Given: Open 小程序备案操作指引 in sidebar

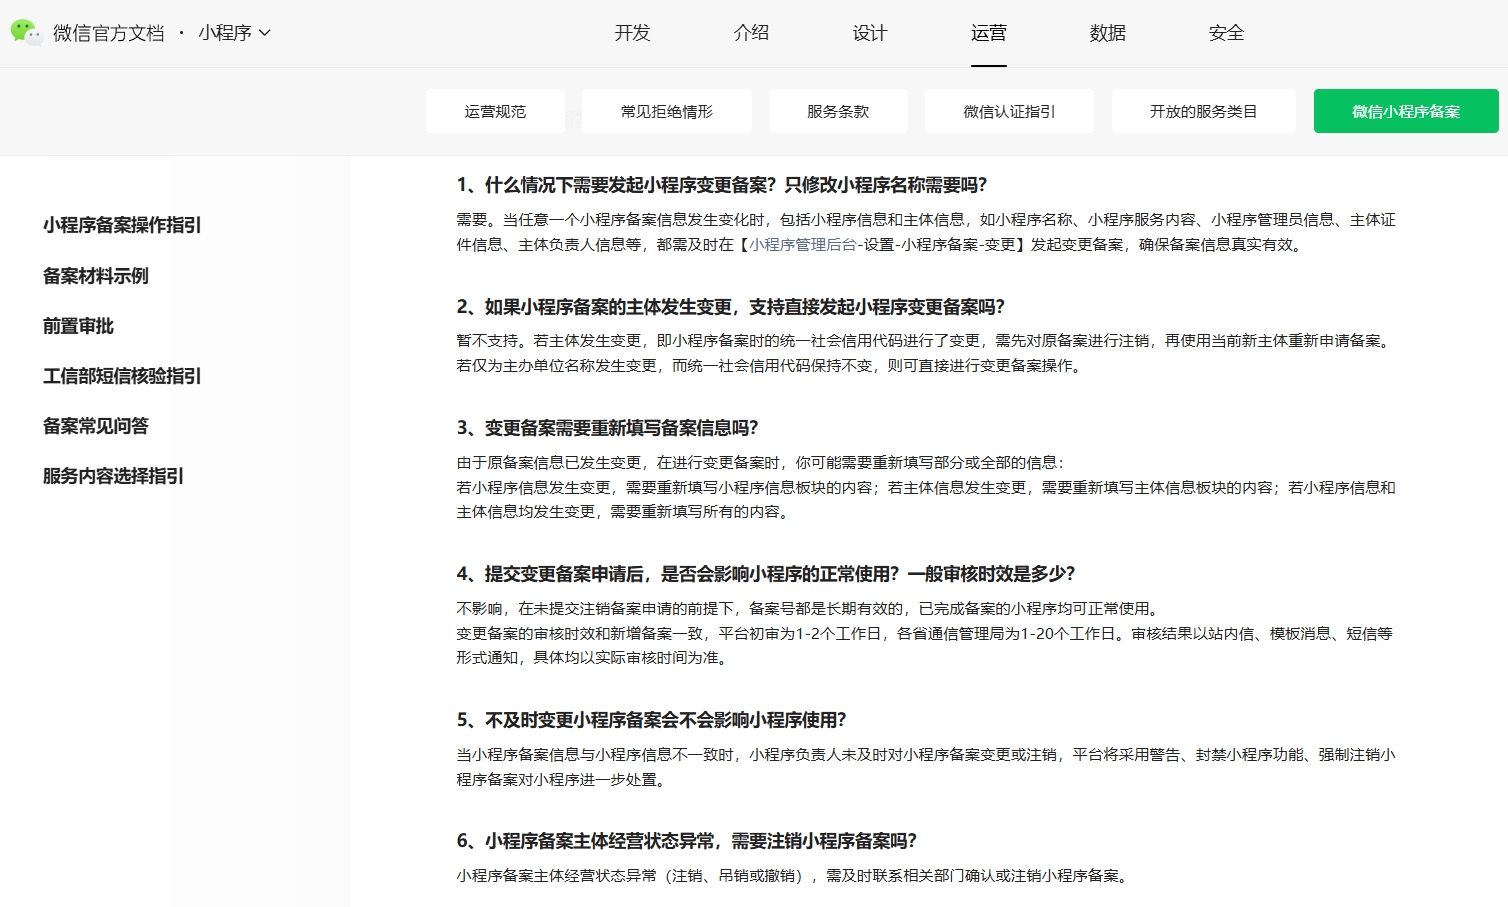Looking at the screenshot, I should tap(122, 225).
